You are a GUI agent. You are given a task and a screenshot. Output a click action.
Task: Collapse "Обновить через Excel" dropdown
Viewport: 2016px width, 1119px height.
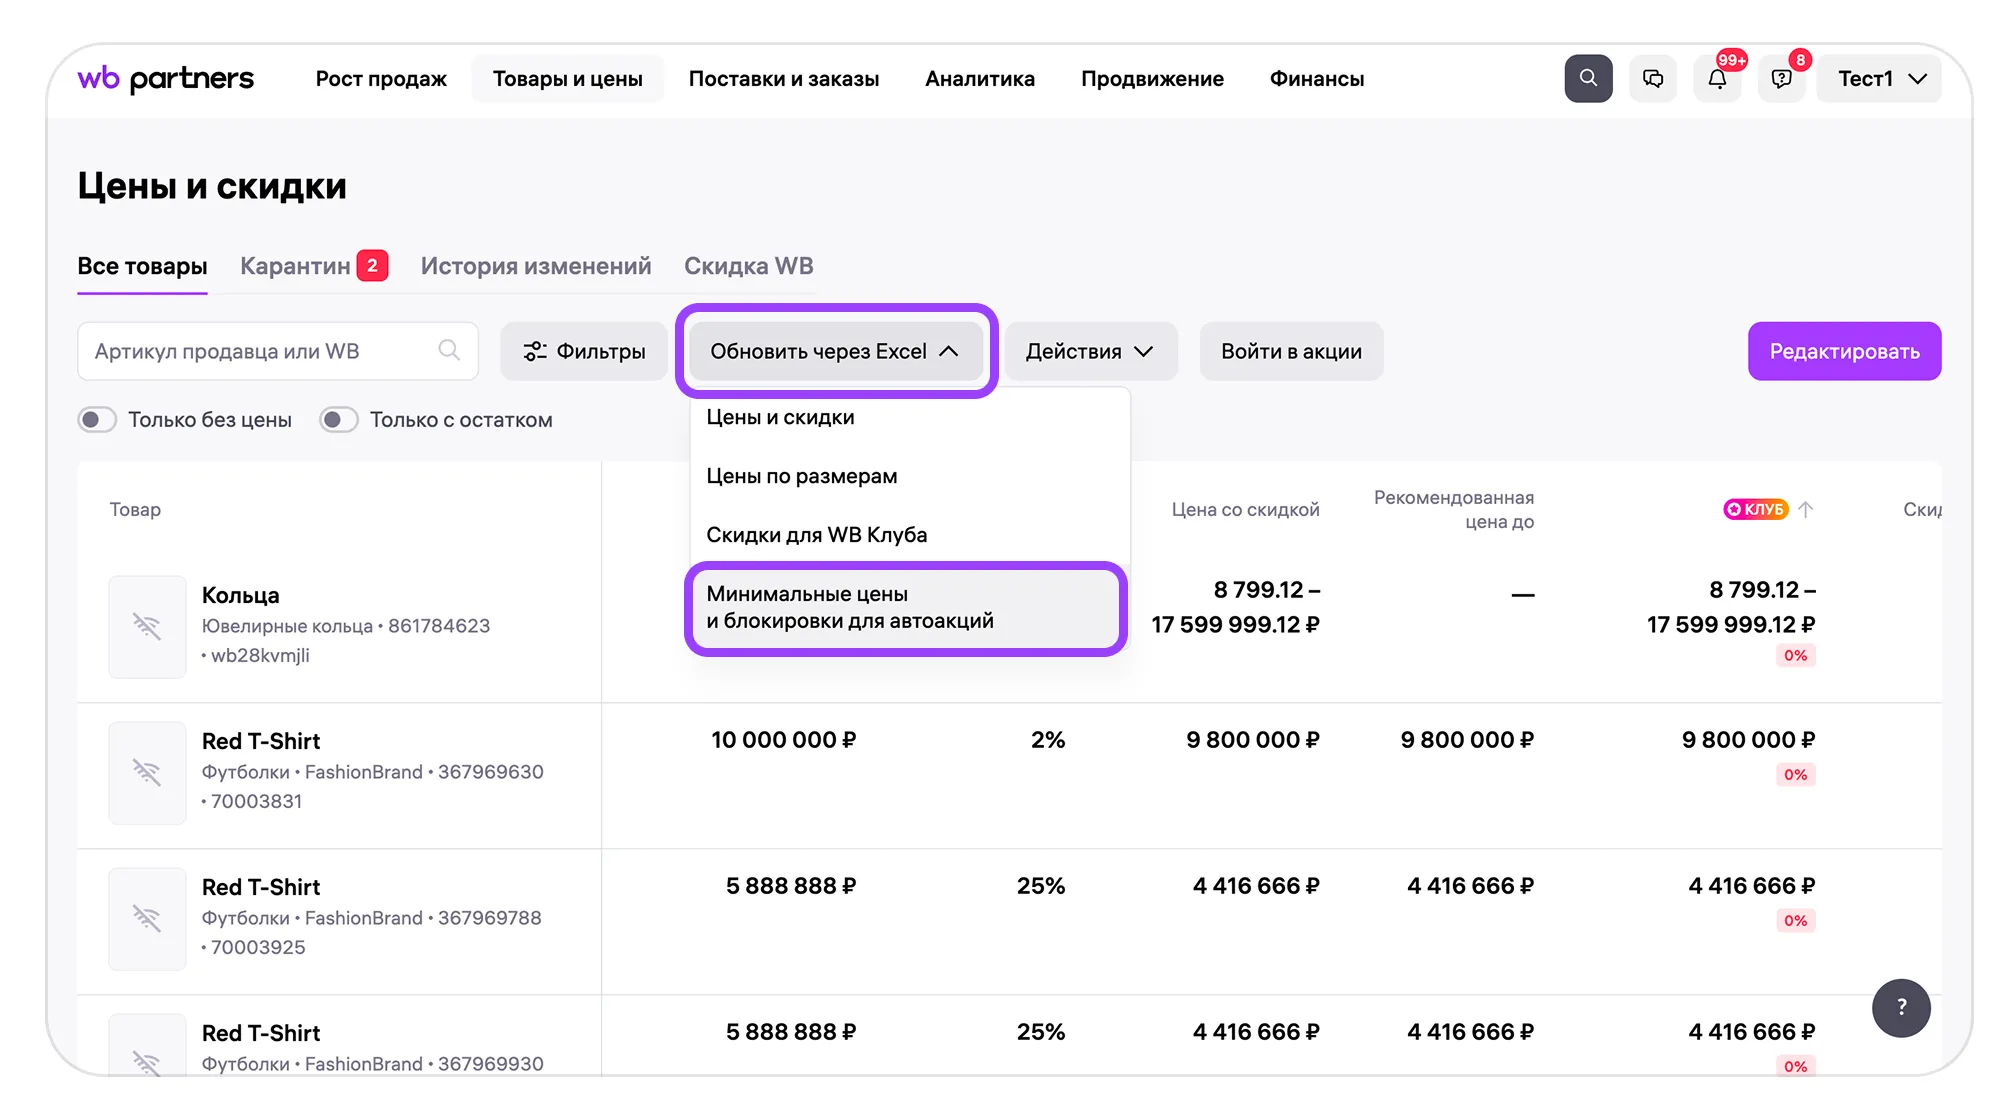[x=835, y=351]
